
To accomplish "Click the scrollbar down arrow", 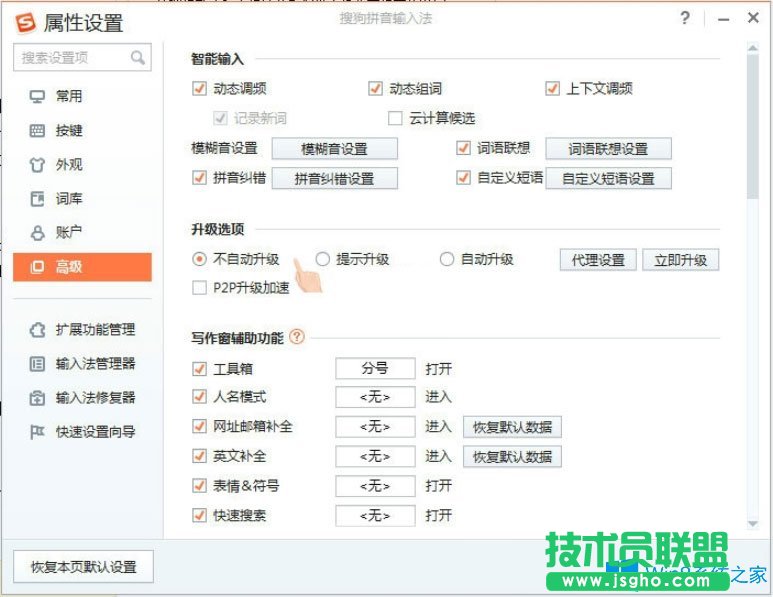I will click(x=753, y=524).
